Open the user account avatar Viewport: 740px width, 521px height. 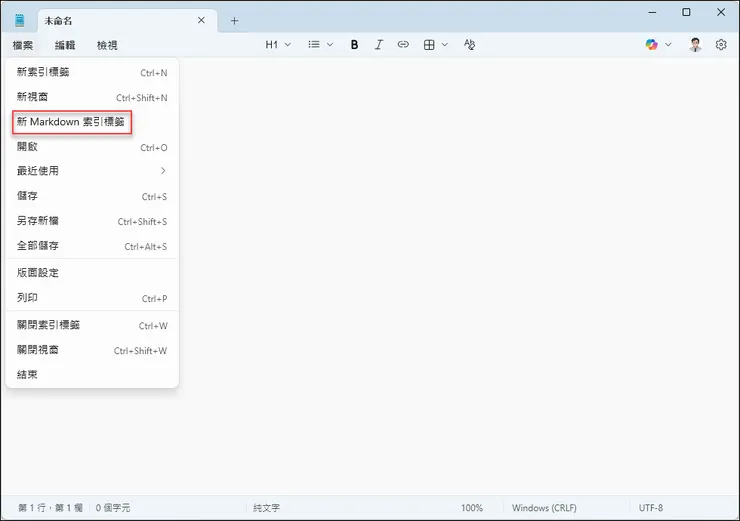coord(695,45)
